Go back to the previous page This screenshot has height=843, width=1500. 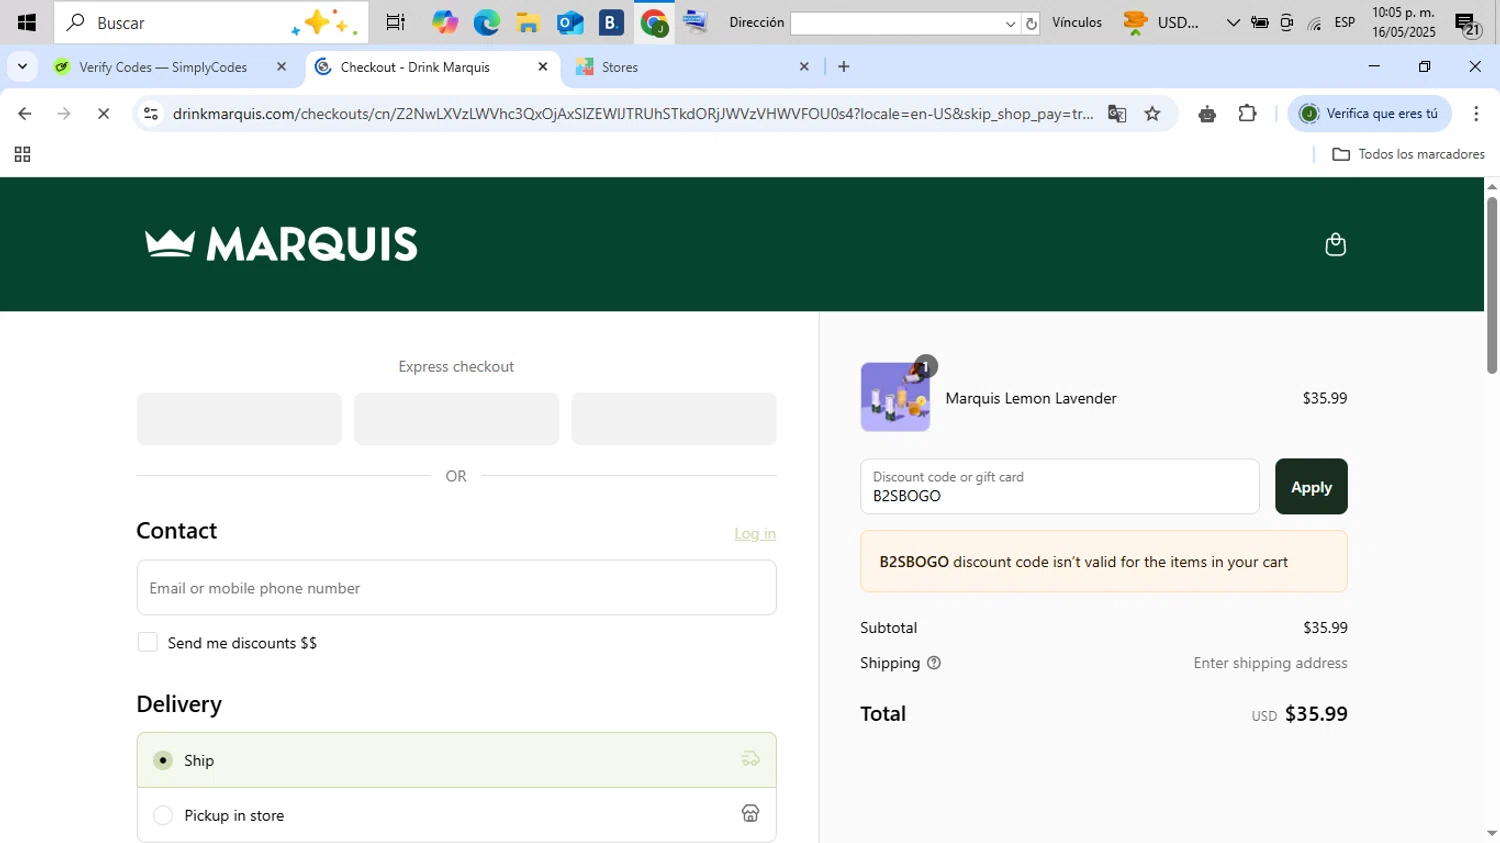[25, 114]
